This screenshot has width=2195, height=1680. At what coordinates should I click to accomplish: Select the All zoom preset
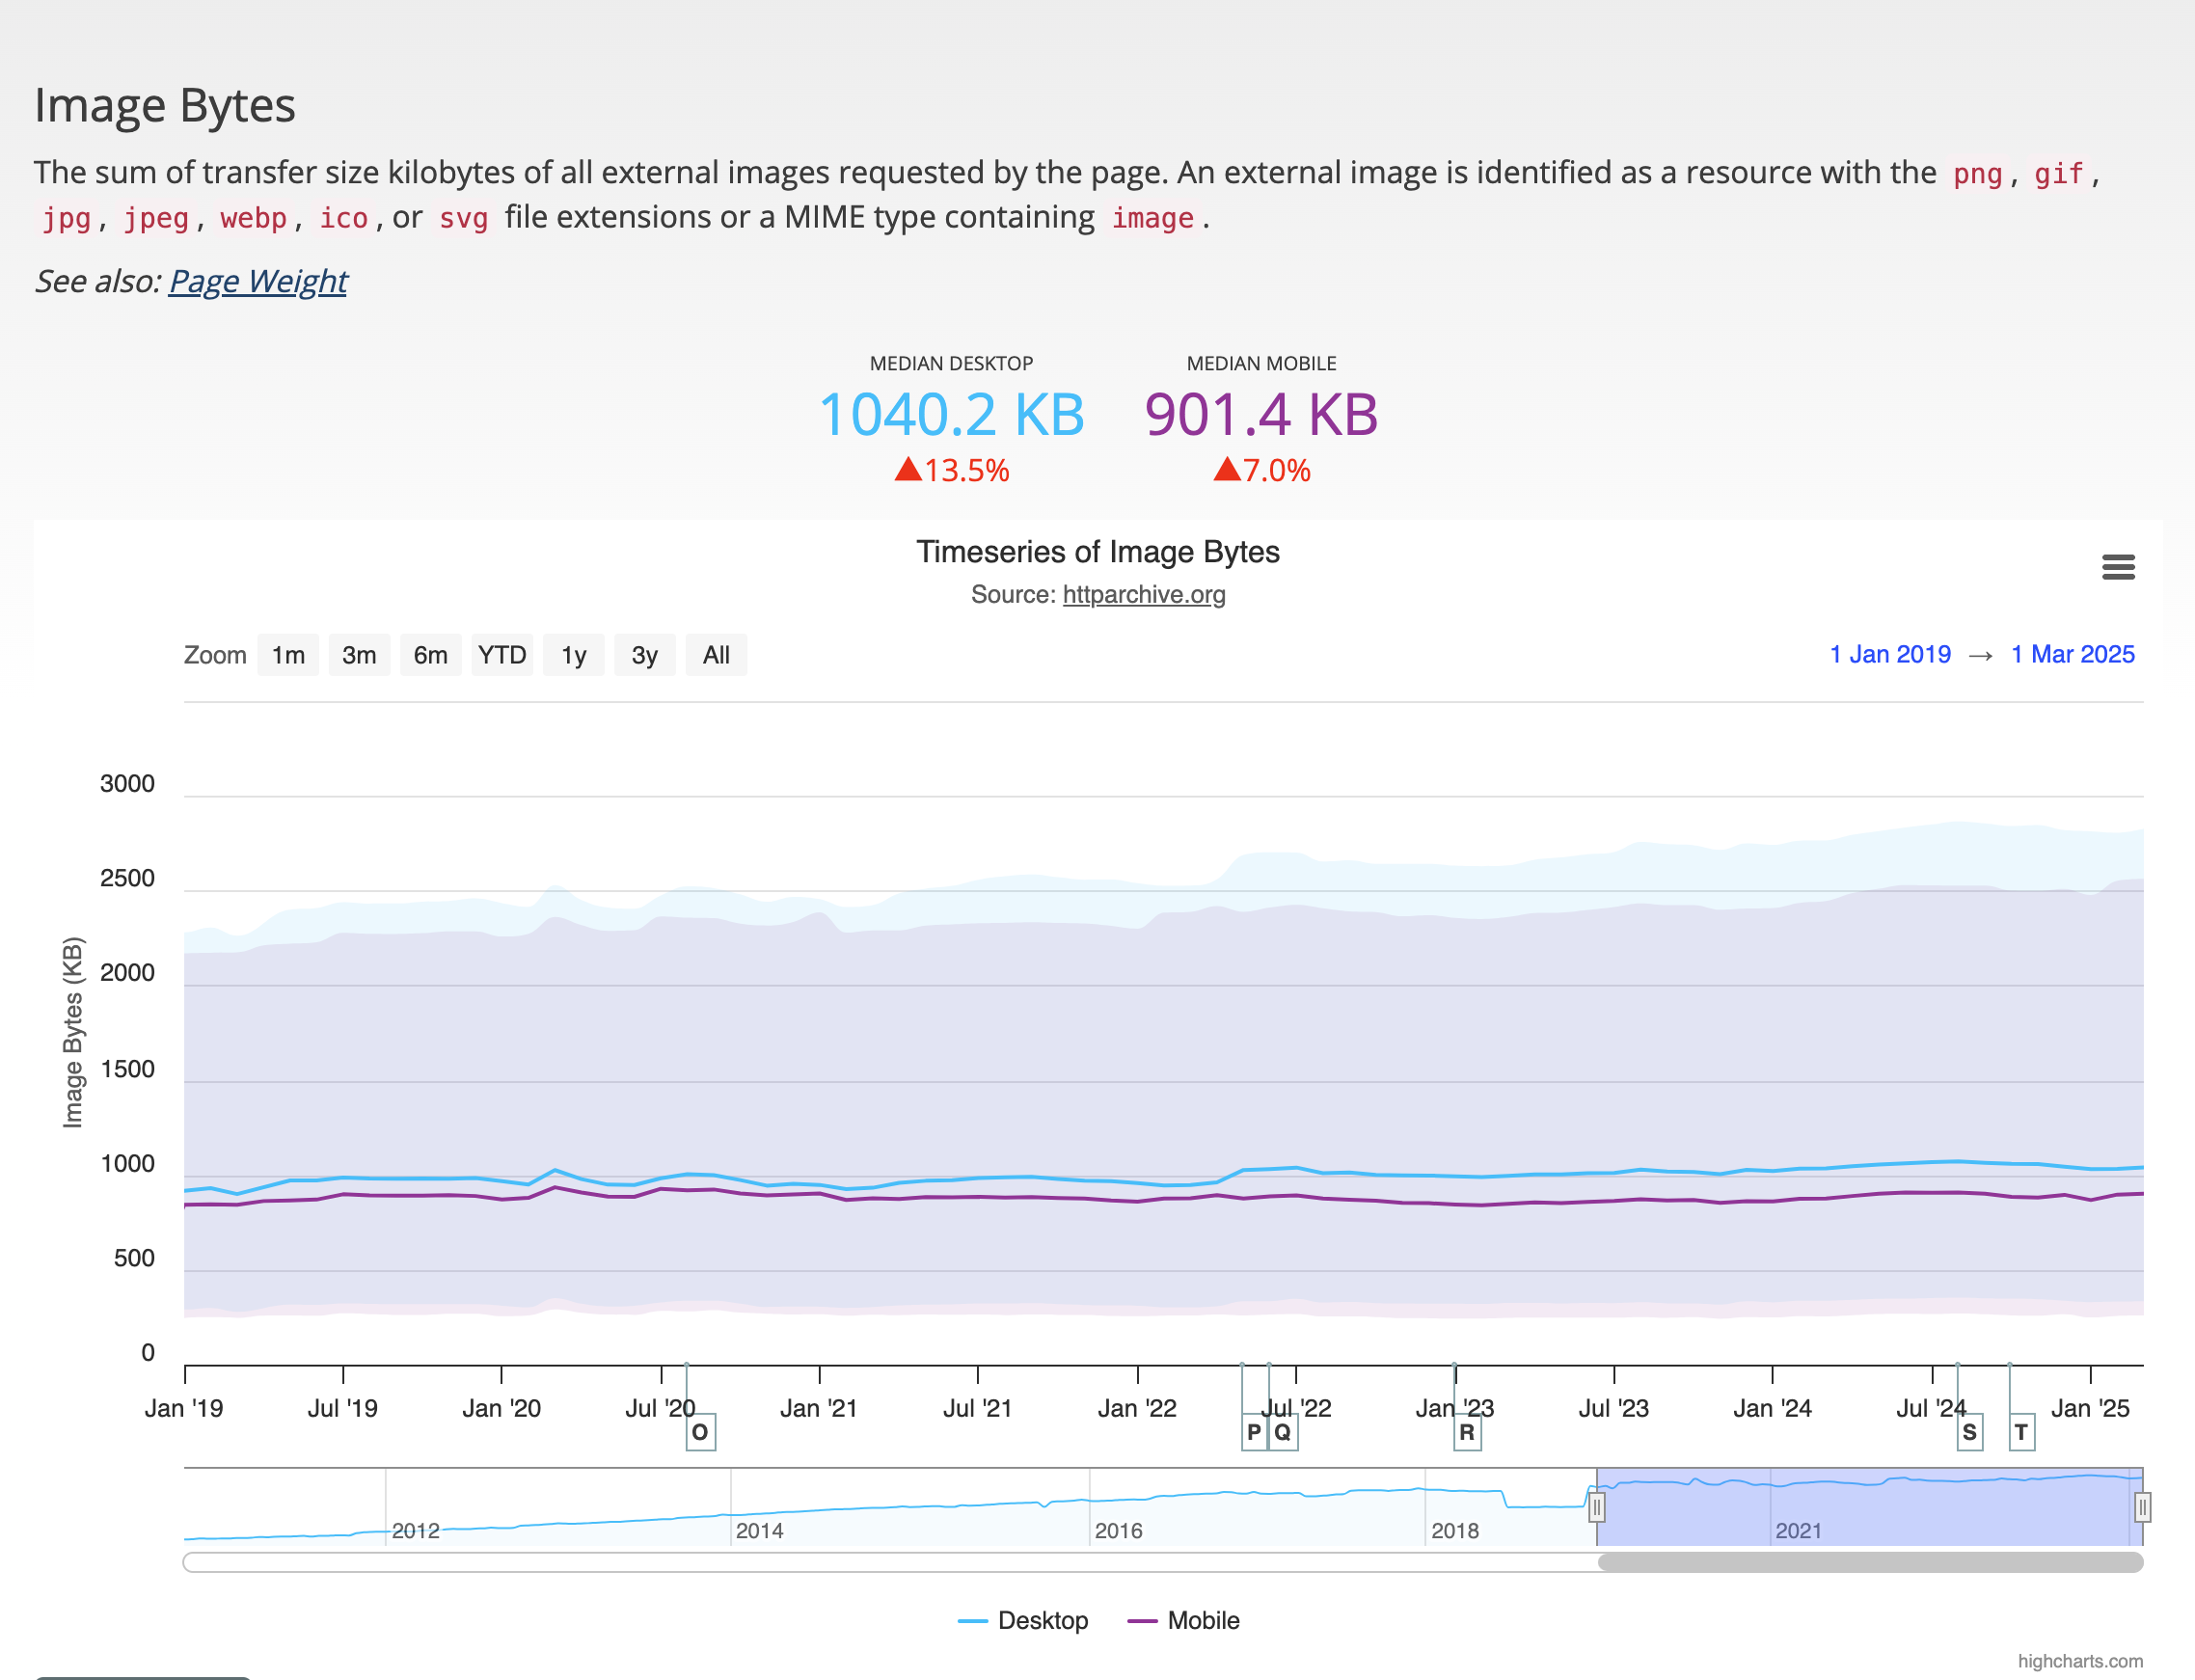pos(716,654)
